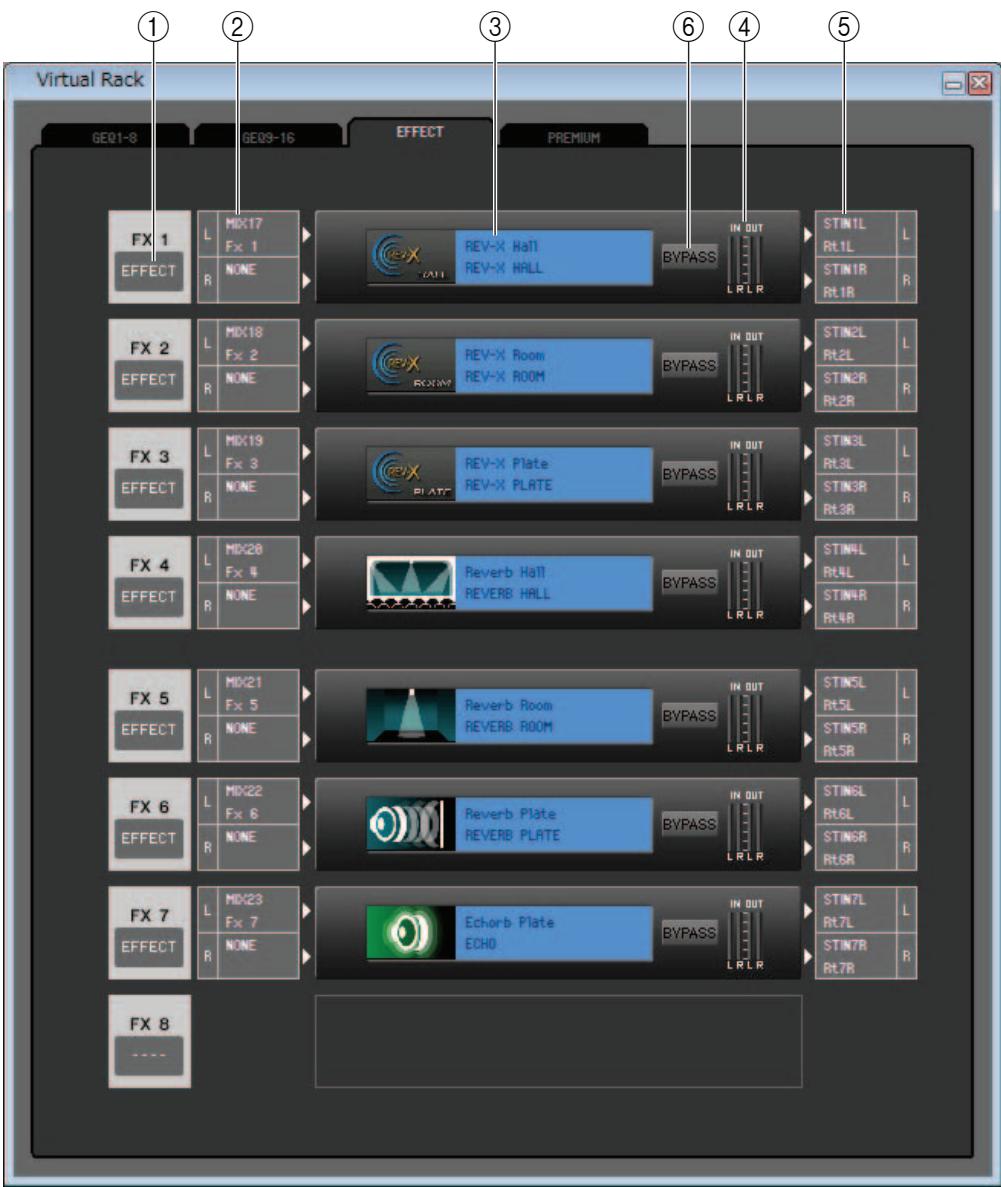The height and width of the screenshot is (1187, 1001).
Task: Select STIN6L output patch for FX 6
Action: point(856,802)
